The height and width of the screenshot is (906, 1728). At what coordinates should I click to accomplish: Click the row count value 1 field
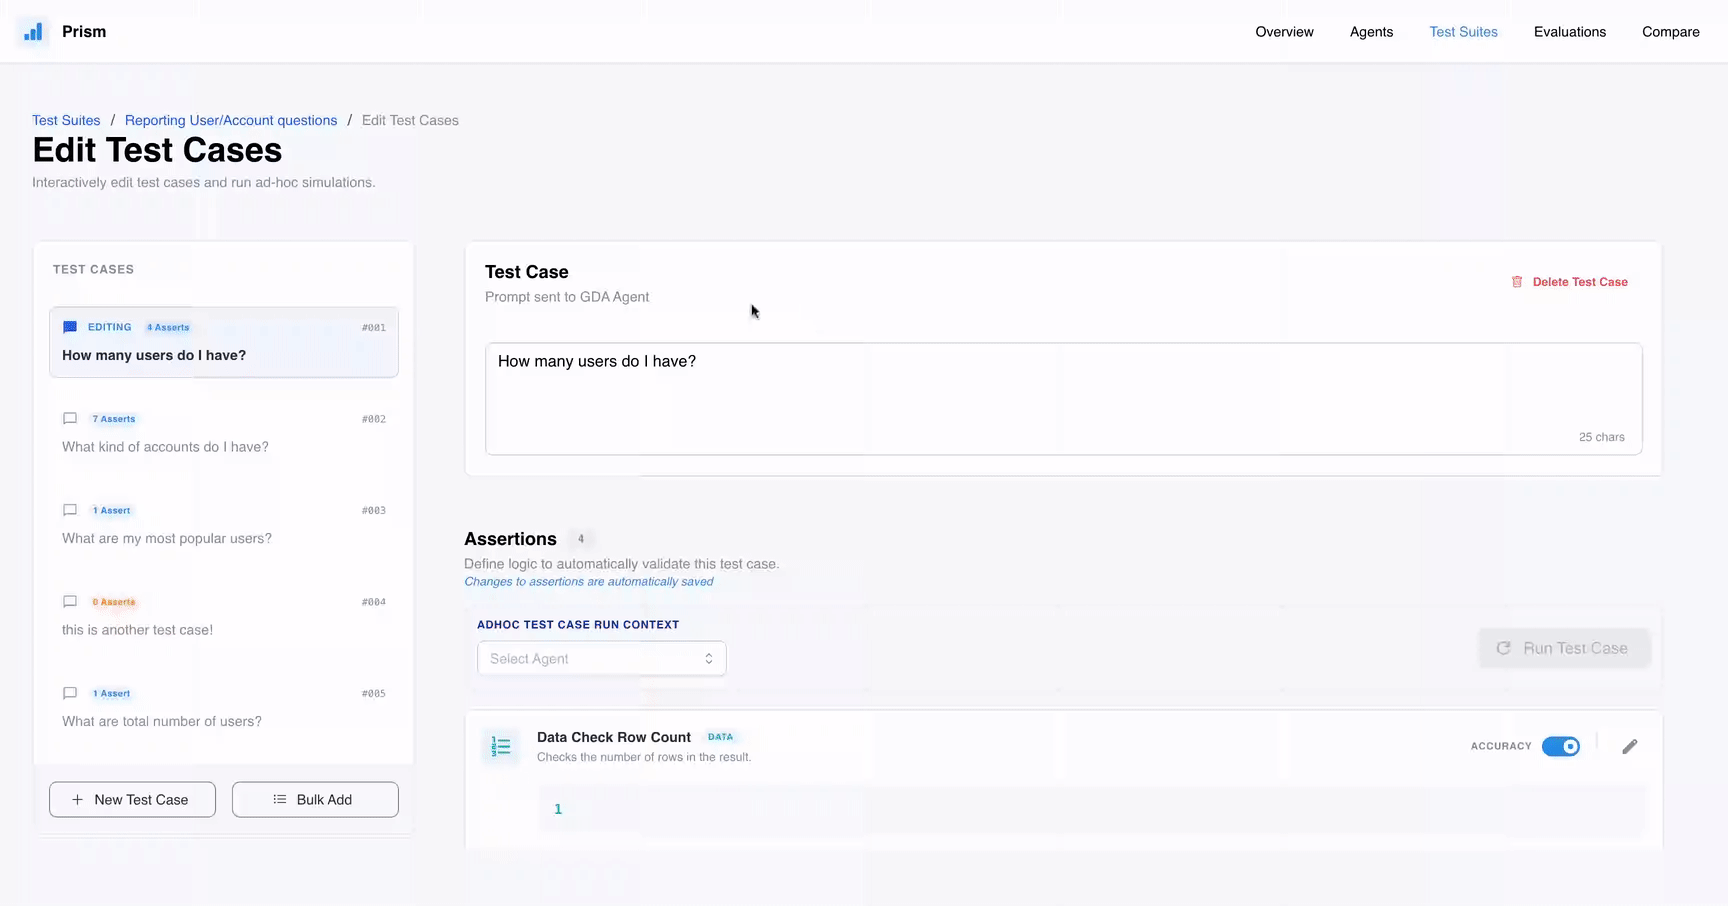click(1092, 809)
